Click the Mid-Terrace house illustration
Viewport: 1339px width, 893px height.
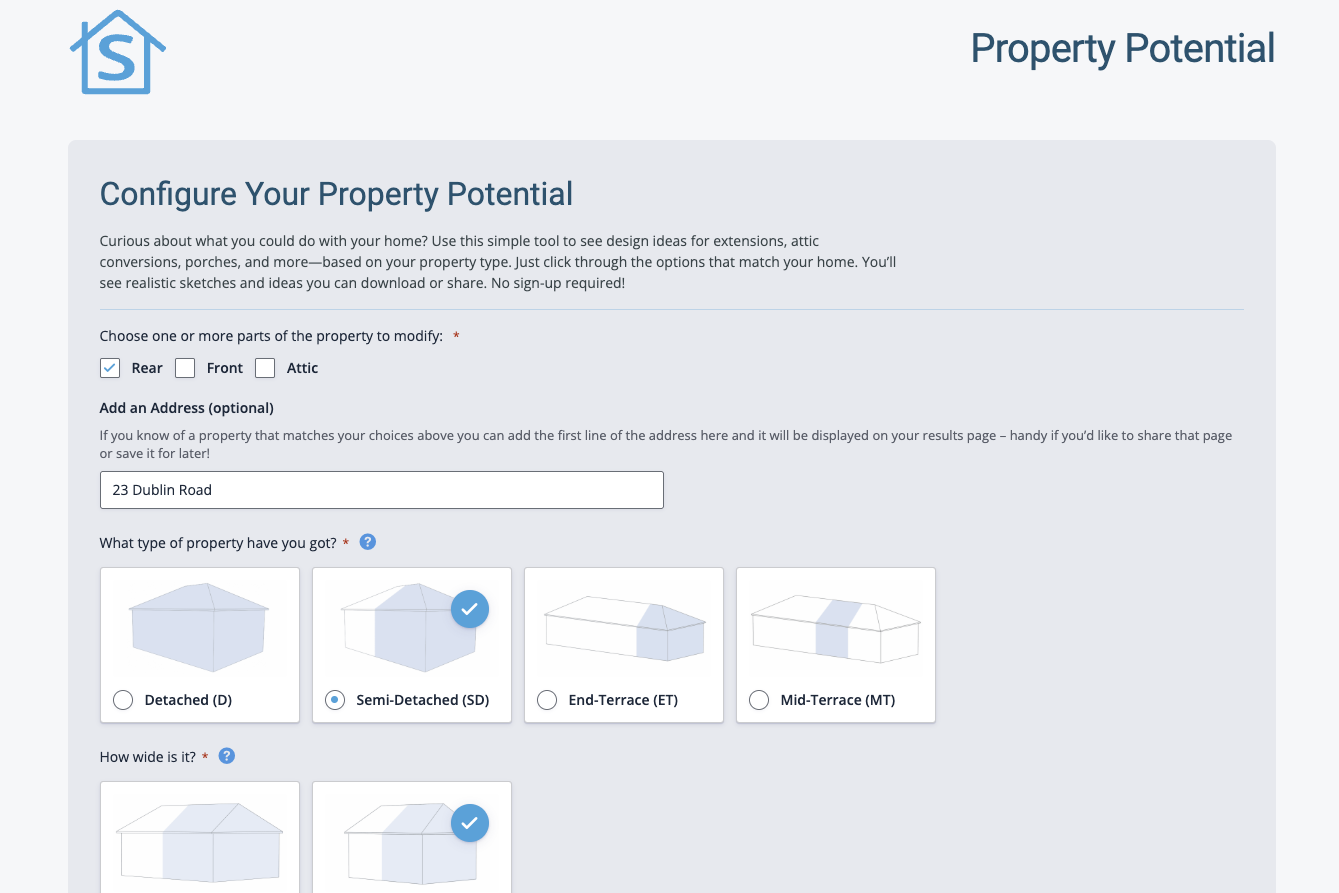coord(836,627)
